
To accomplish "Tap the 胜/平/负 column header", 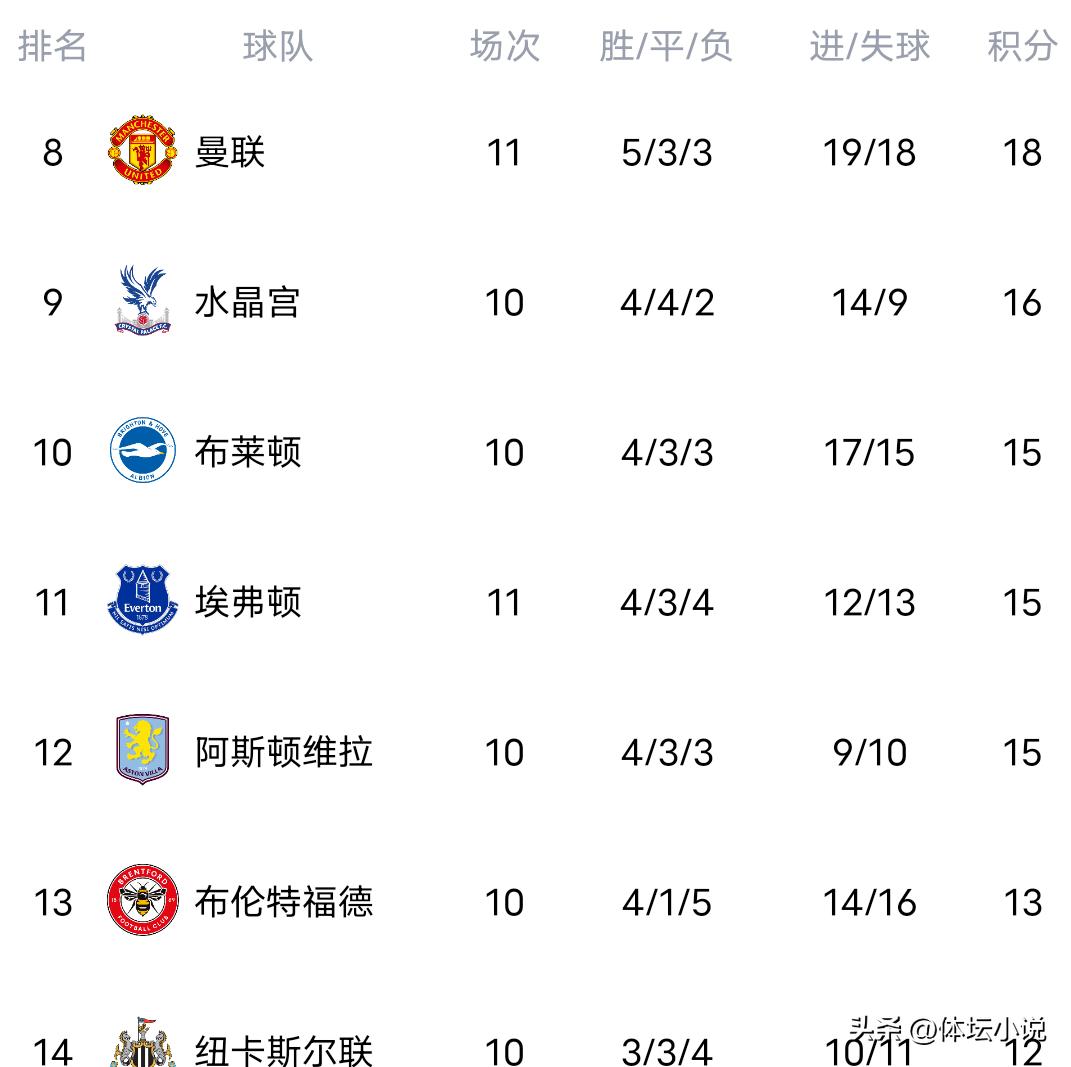I will 666,46.
